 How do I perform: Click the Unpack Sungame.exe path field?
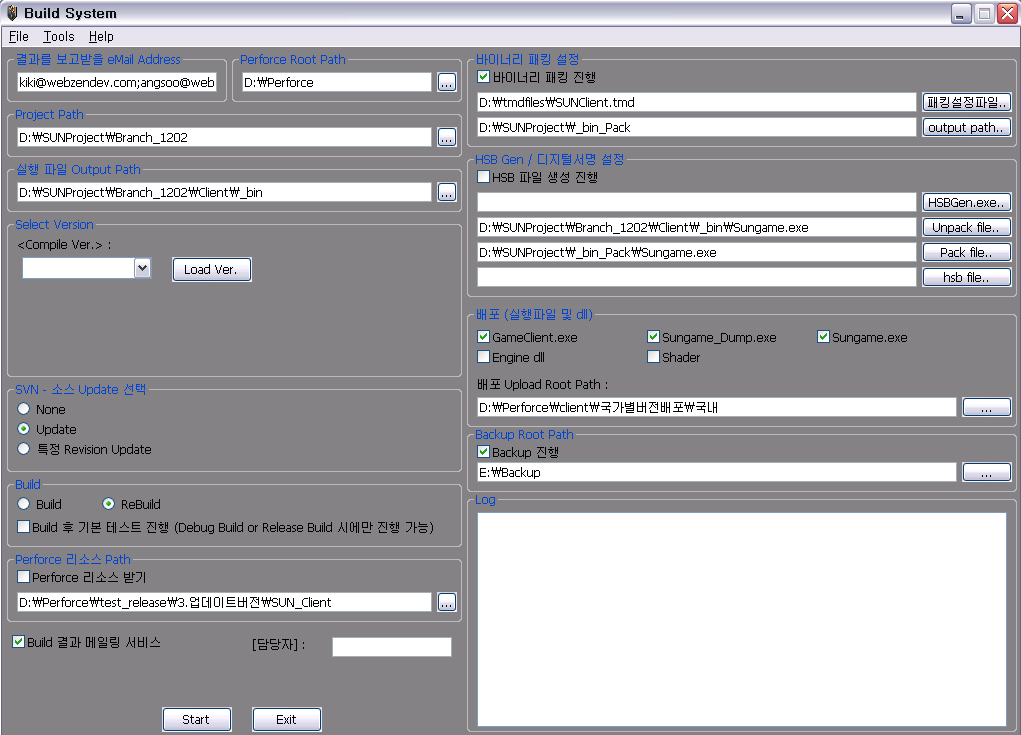tap(697, 227)
